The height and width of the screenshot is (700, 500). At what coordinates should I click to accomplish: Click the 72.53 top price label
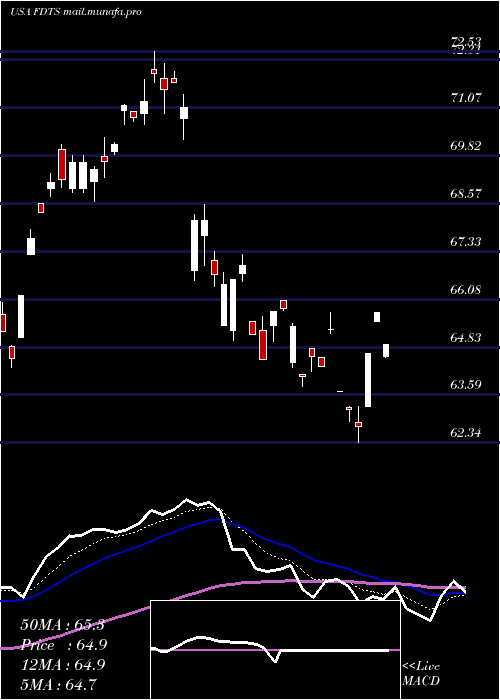(466, 43)
